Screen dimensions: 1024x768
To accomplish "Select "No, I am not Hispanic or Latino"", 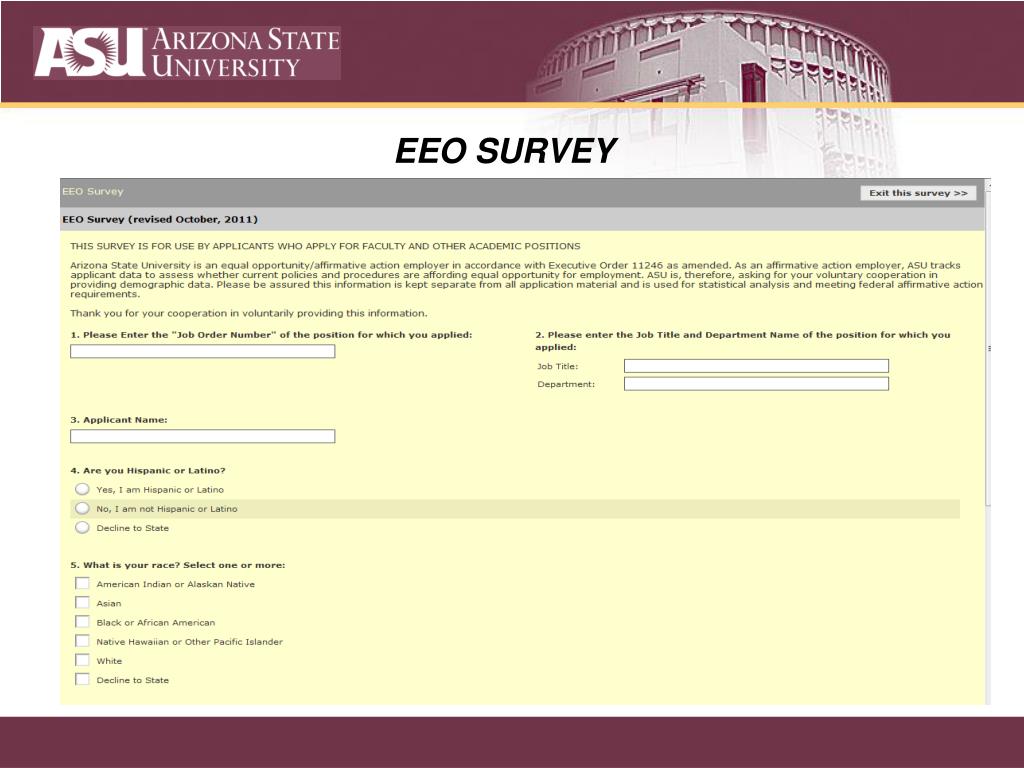I will (83, 508).
